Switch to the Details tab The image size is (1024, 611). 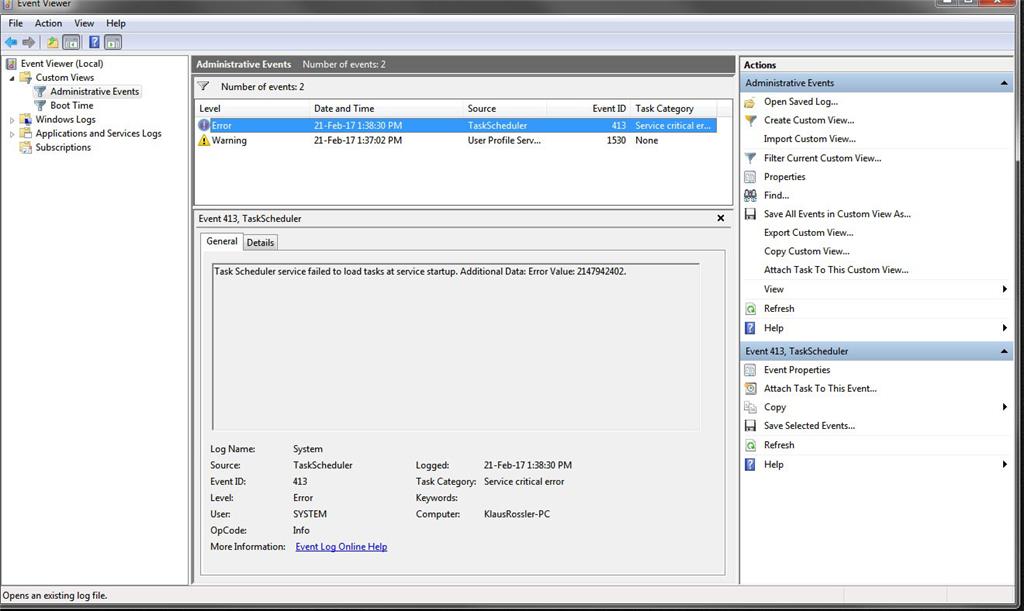(260, 242)
